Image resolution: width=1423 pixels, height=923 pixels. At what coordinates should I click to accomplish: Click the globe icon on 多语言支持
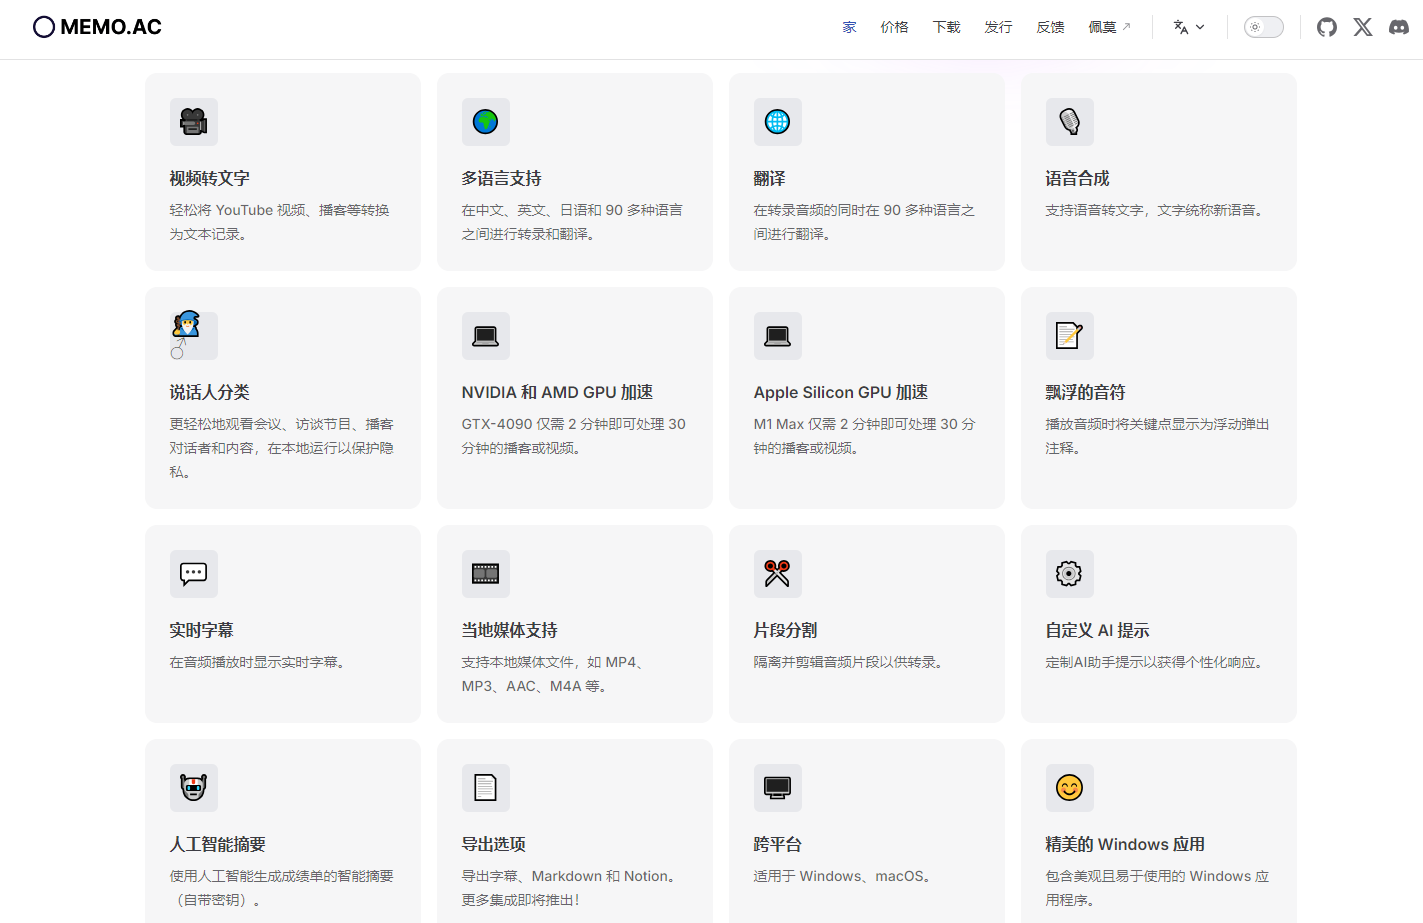[x=486, y=122]
